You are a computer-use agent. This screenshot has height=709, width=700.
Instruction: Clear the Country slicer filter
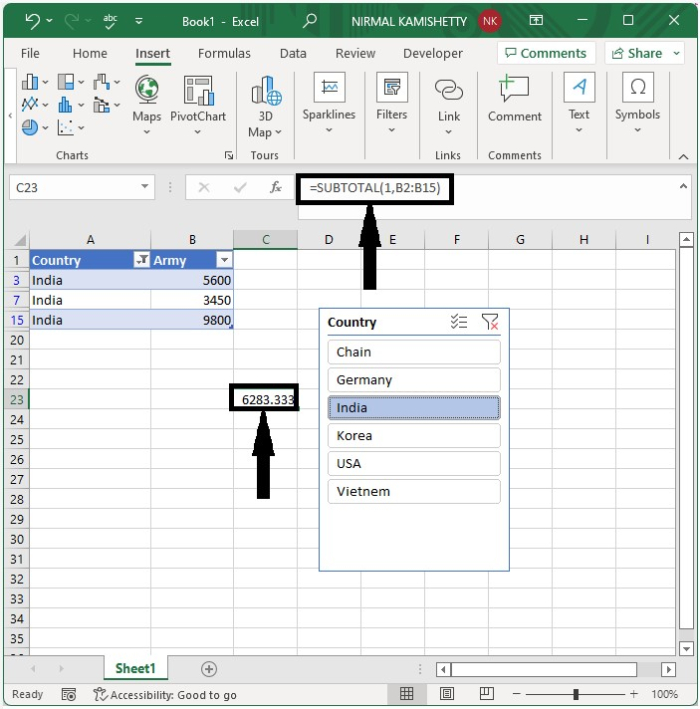pyautogui.click(x=490, y=322)
